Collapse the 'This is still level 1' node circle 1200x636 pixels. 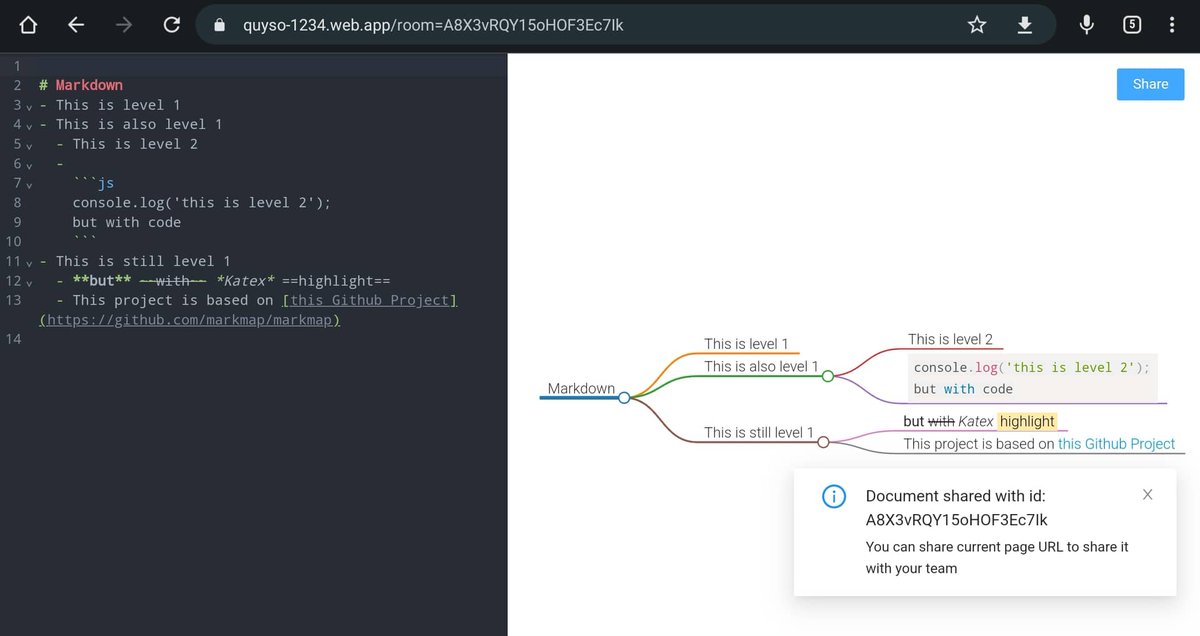coord(823,441)
